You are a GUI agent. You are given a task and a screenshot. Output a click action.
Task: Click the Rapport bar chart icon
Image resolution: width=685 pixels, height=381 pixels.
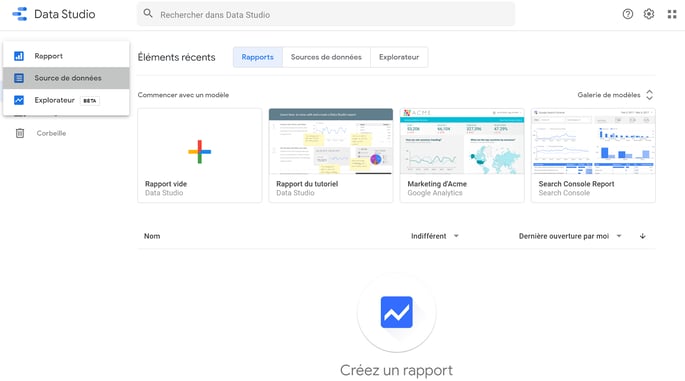click(x=19, y=56)
